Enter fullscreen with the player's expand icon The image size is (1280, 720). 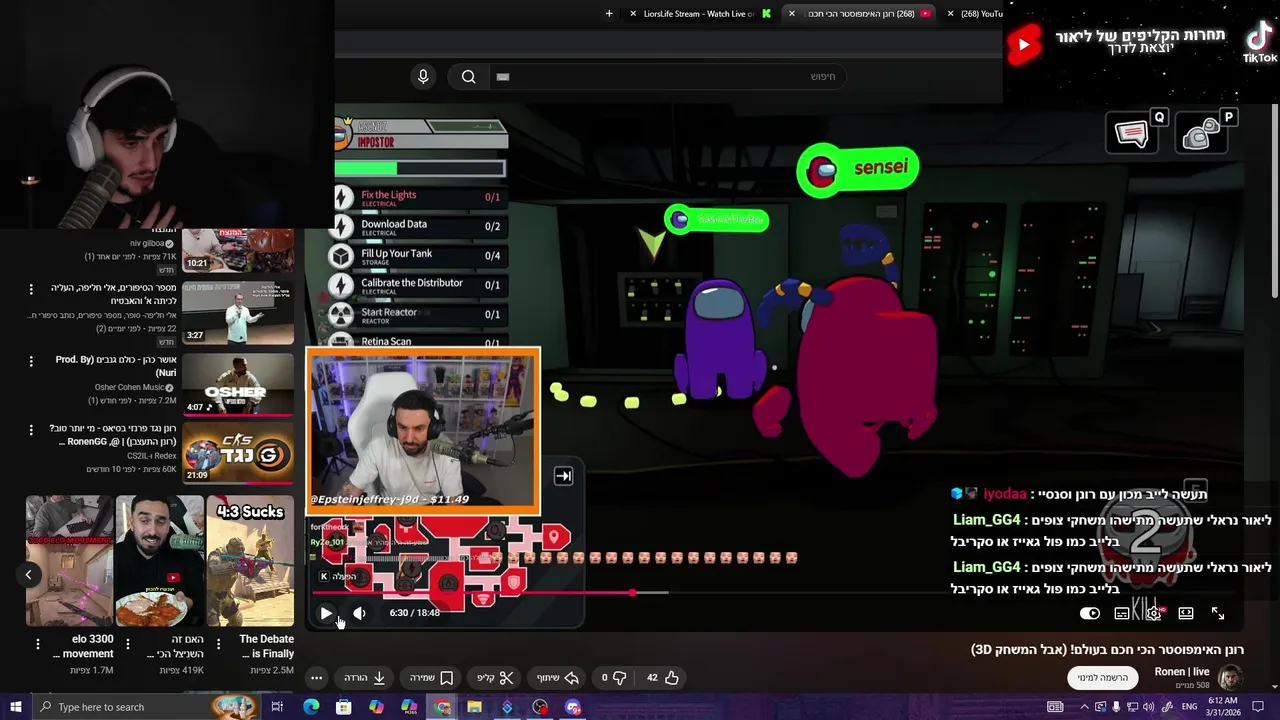[1218, 613]
